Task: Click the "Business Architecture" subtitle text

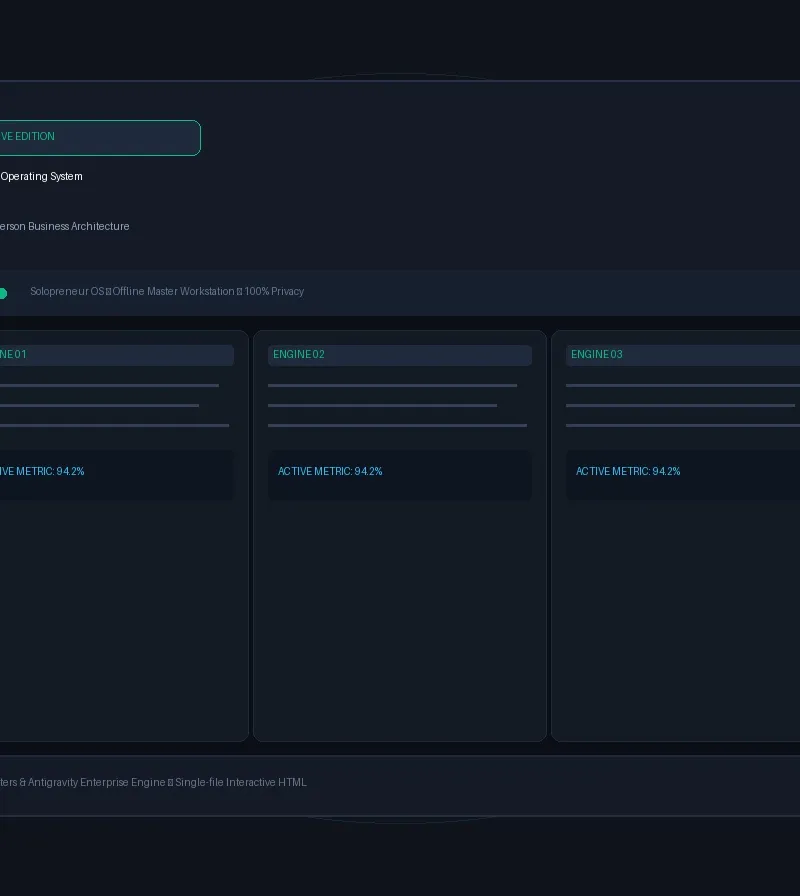Action: pyautogui.click(x=79, y=226)
